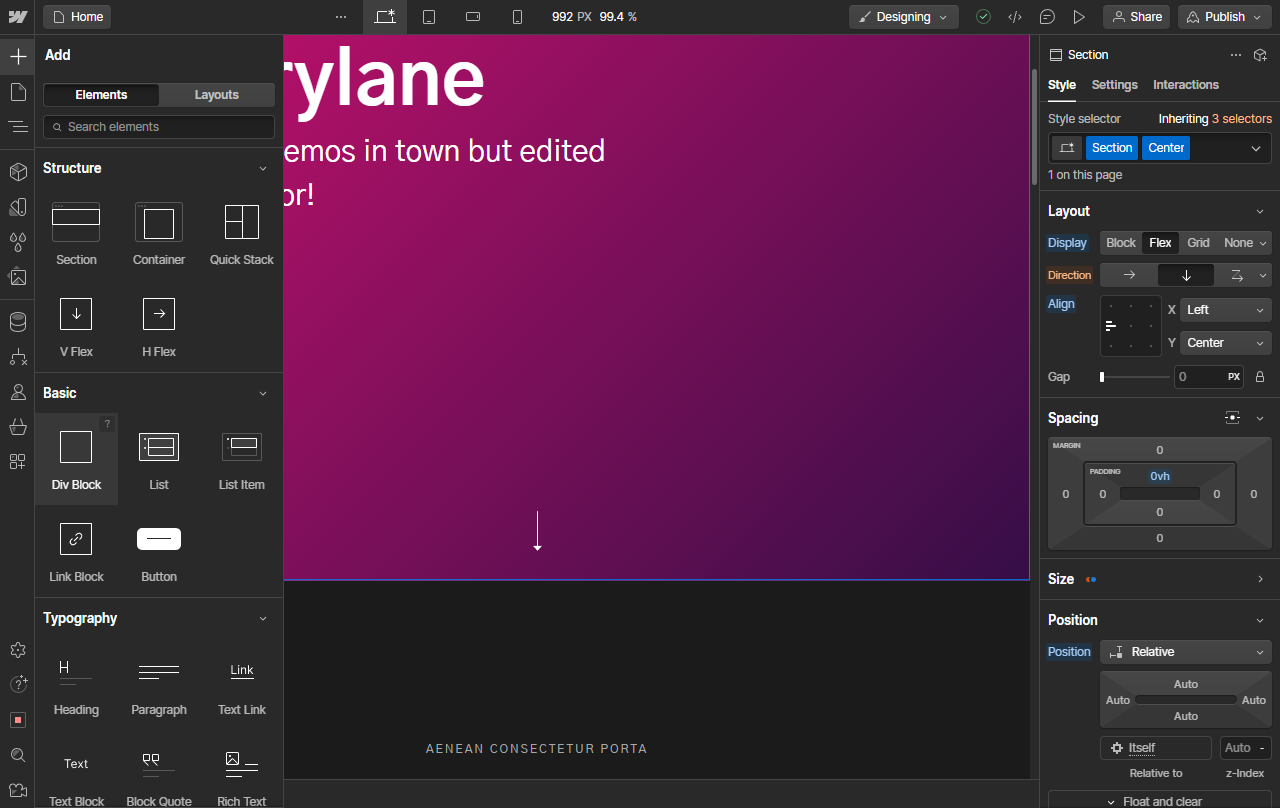Set display to Block
This screenshot has width=1280, height=808.
click(x=1121, y=243)
